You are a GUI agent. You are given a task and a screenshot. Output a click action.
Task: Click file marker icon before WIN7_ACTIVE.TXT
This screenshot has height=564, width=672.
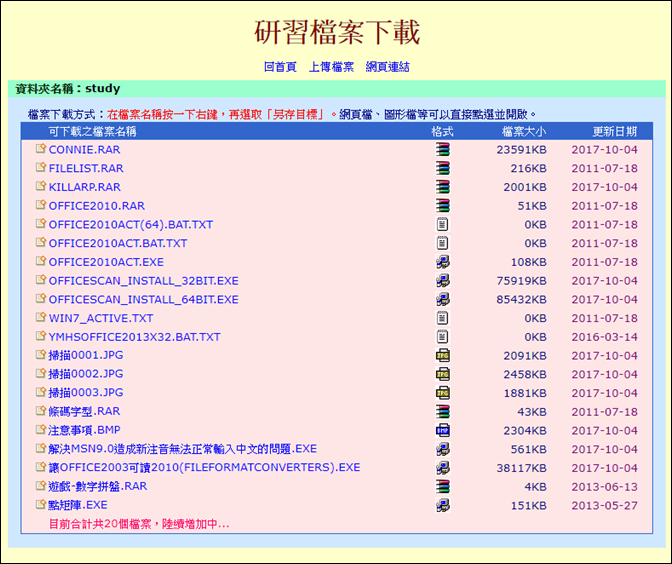[41, 317]
